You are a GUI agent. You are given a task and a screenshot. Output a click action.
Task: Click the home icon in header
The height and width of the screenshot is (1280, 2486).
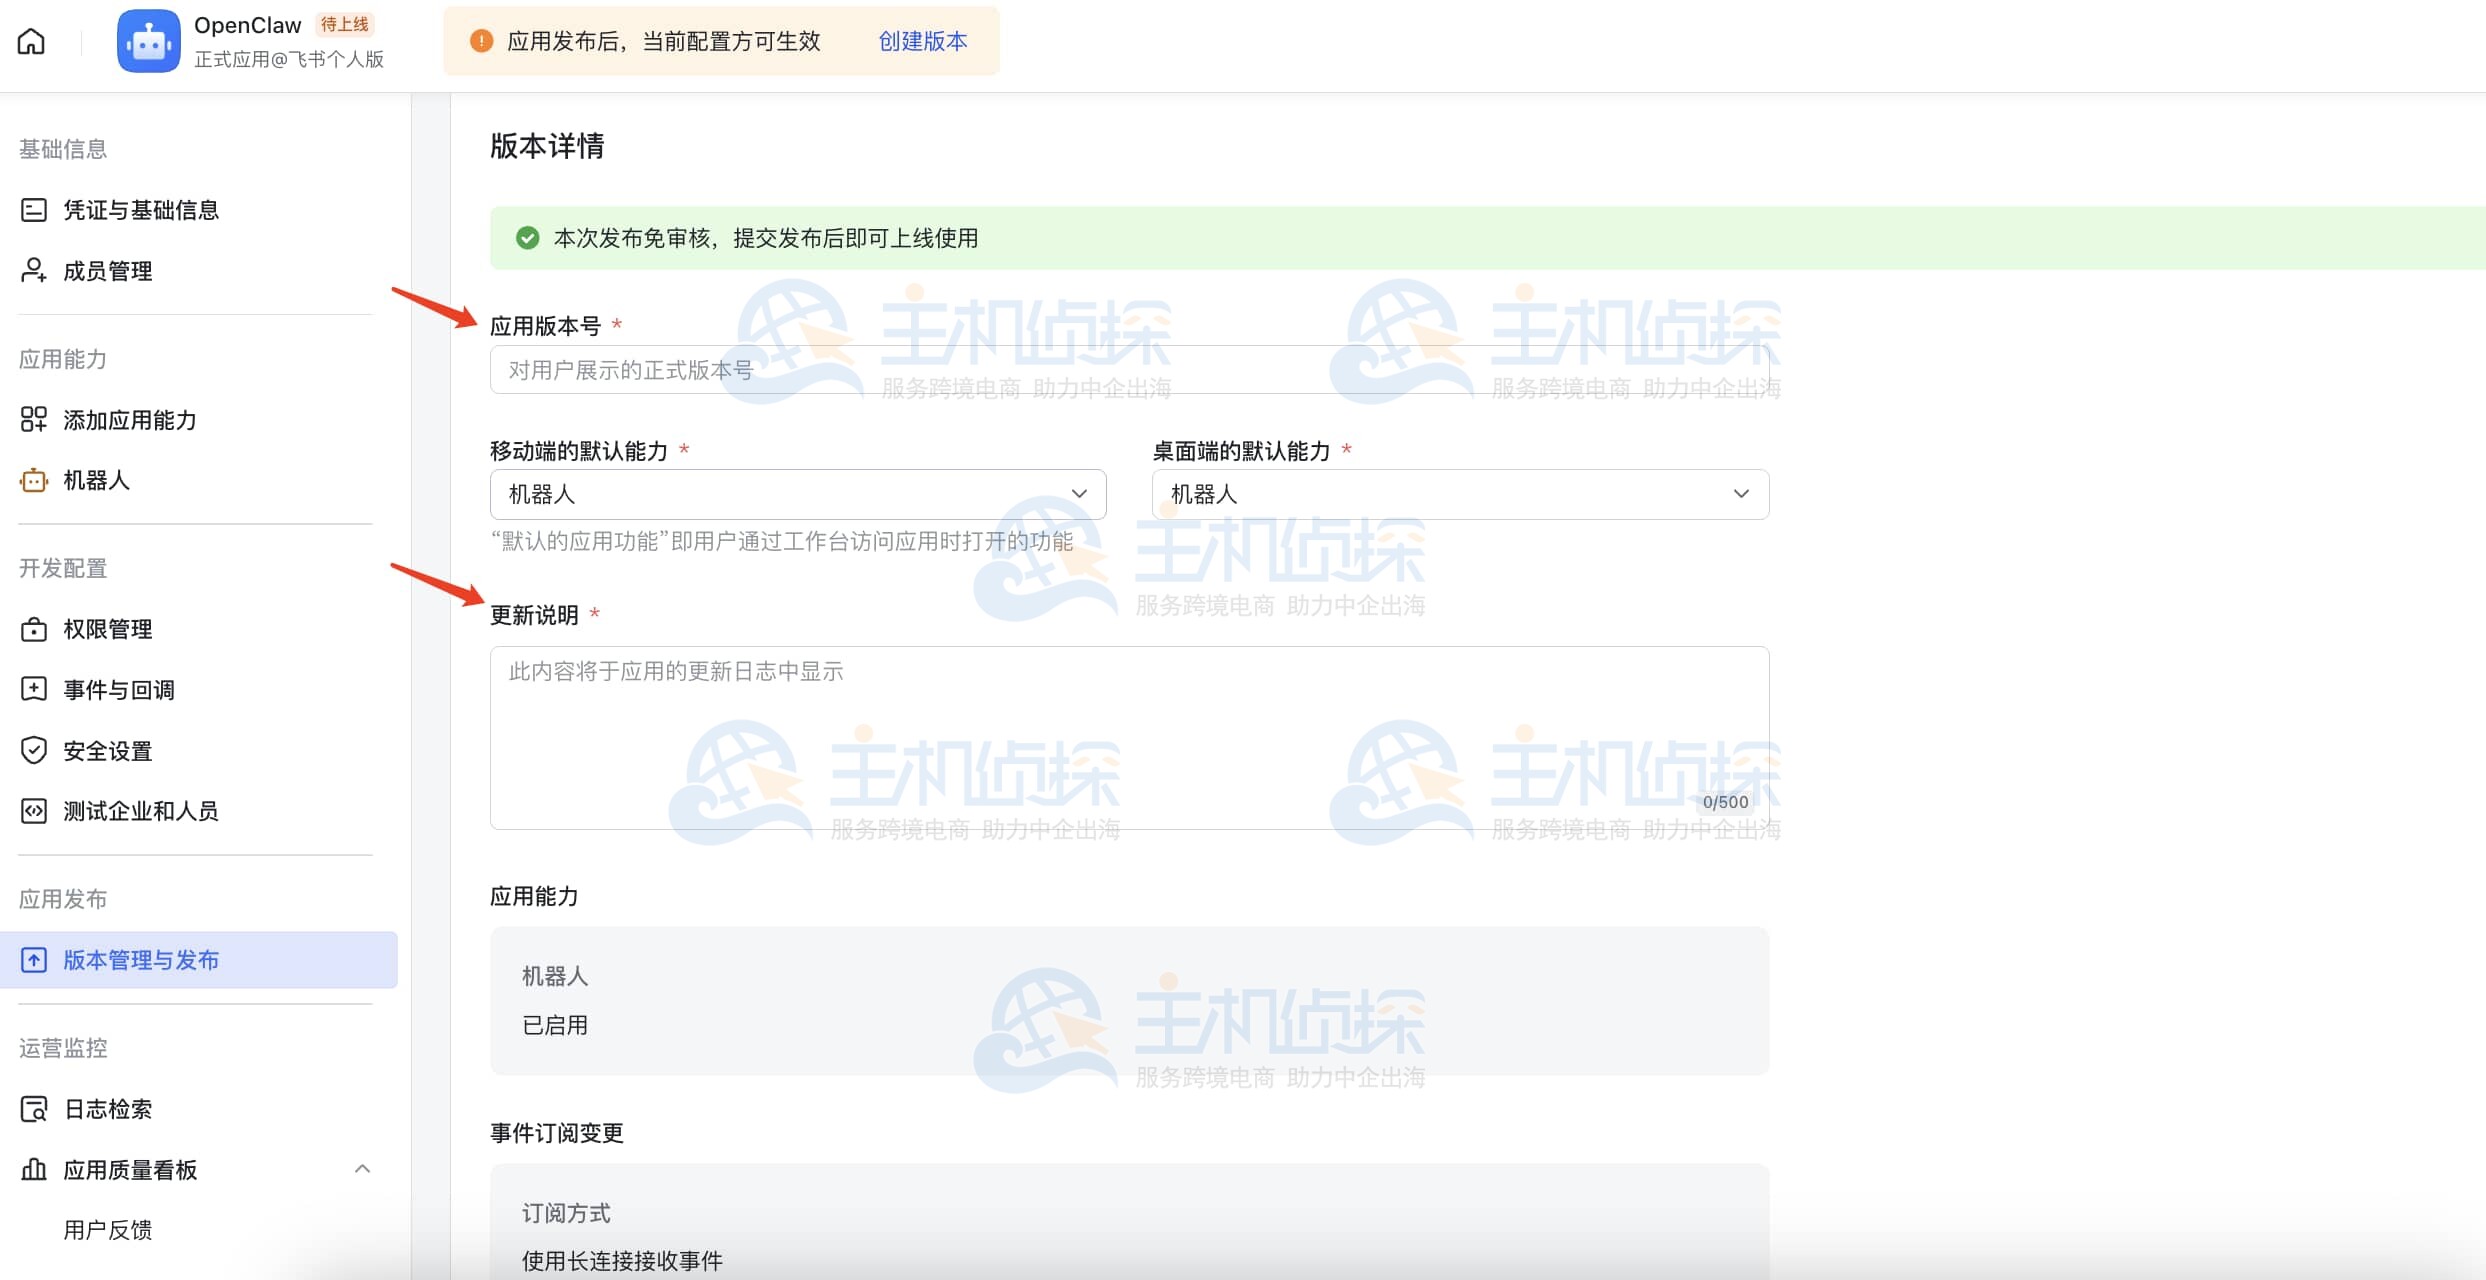(31, 41)
